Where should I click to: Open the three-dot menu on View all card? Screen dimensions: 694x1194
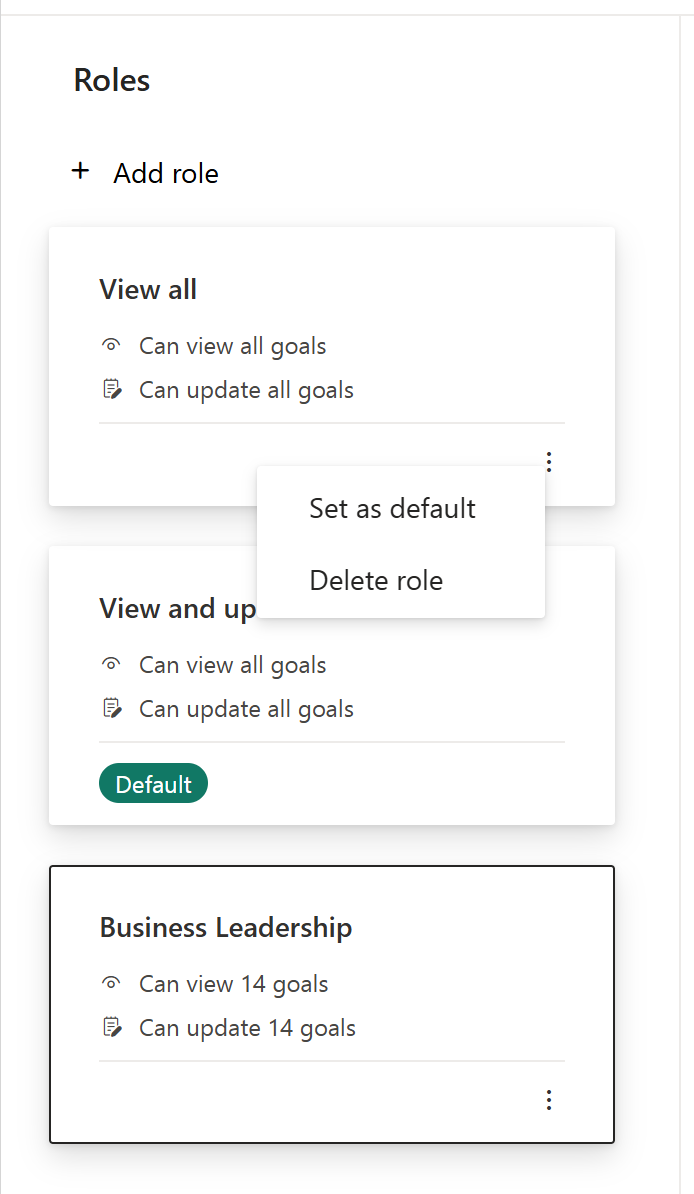548,461
